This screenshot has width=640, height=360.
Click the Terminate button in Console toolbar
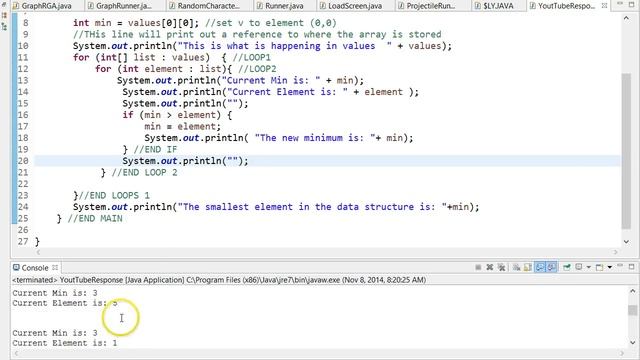point(478,267)
